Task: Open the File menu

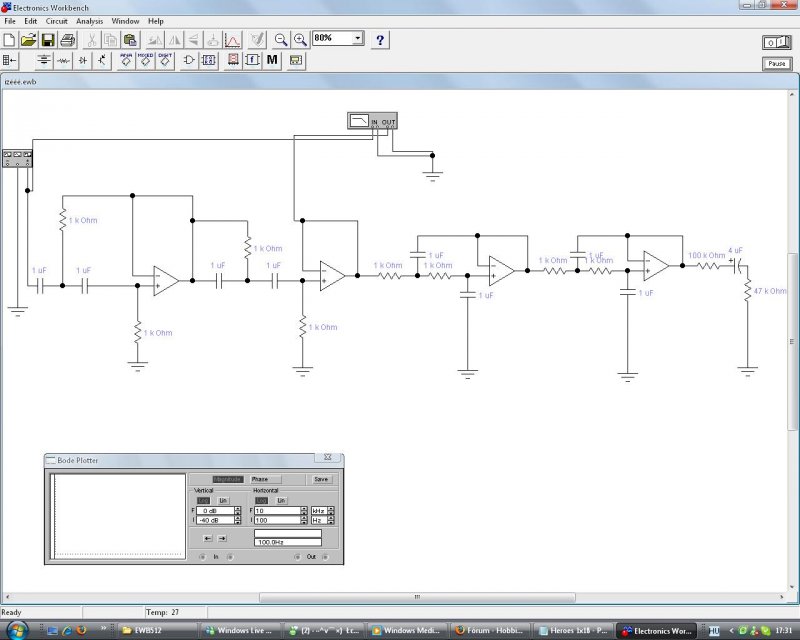Action: (10, 21)
